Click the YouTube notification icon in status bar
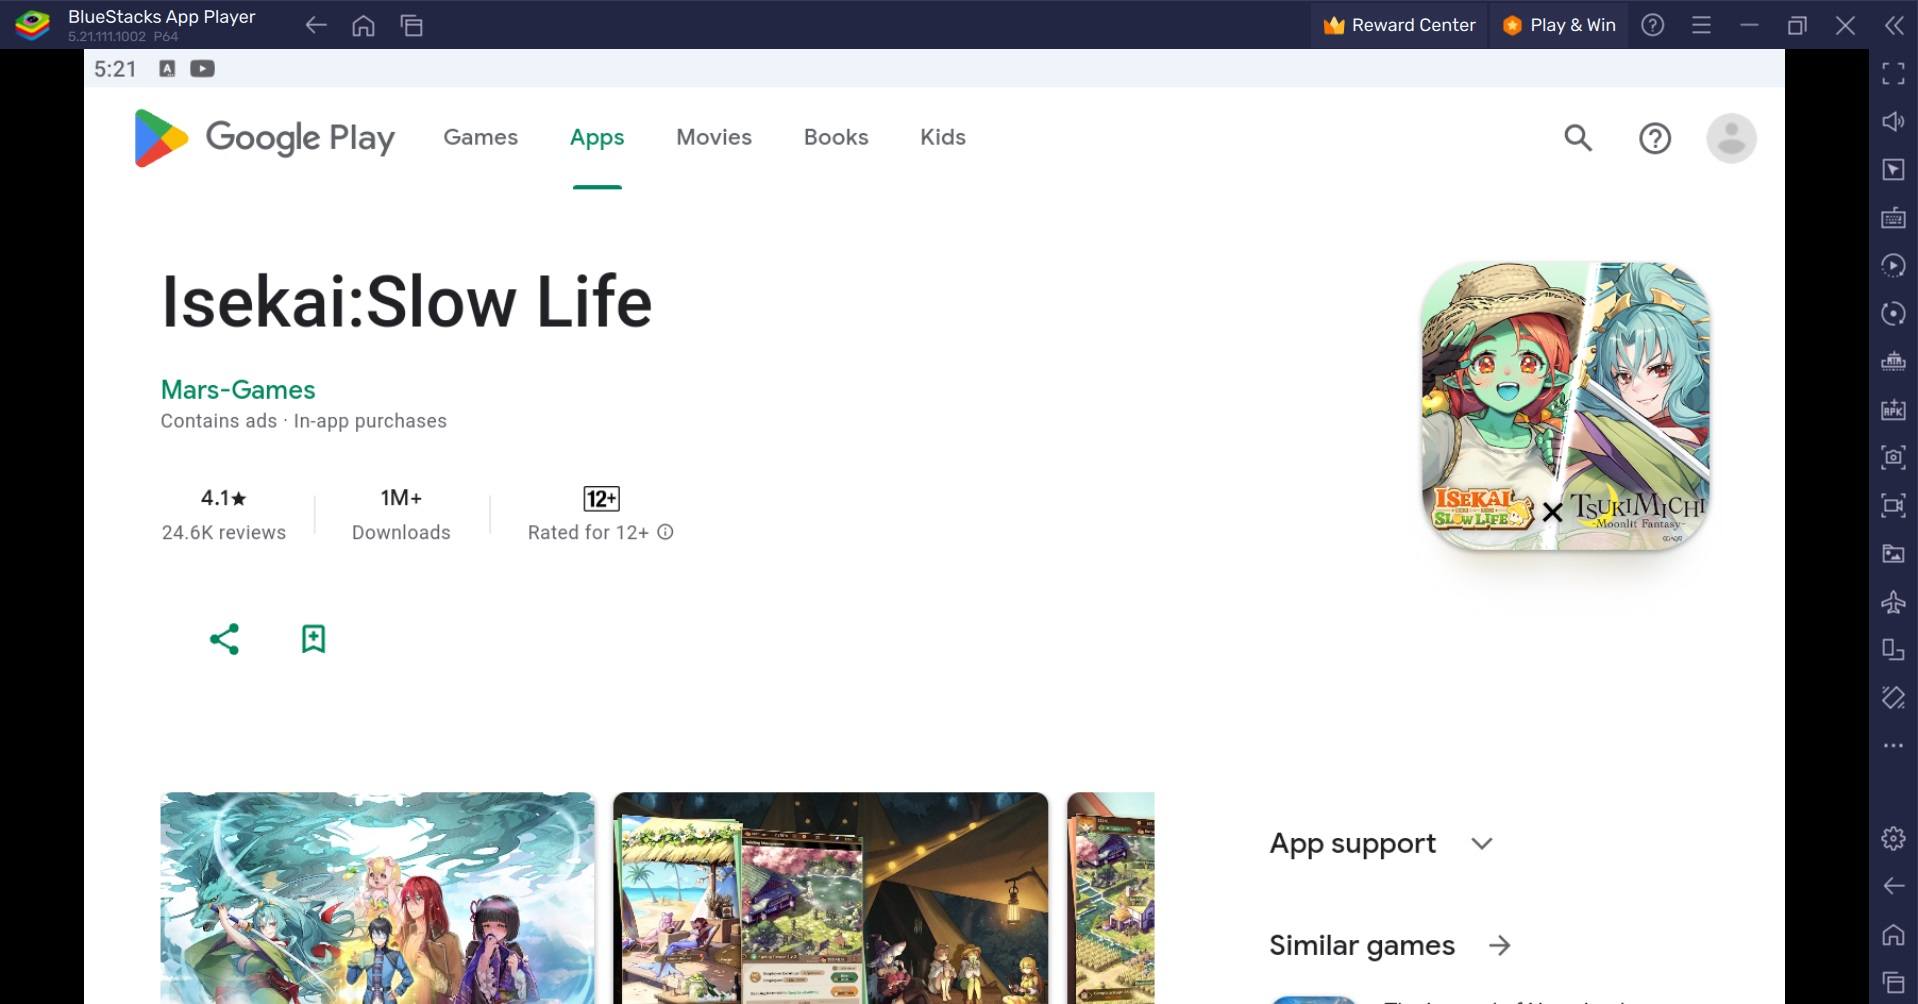 [202, 69]
